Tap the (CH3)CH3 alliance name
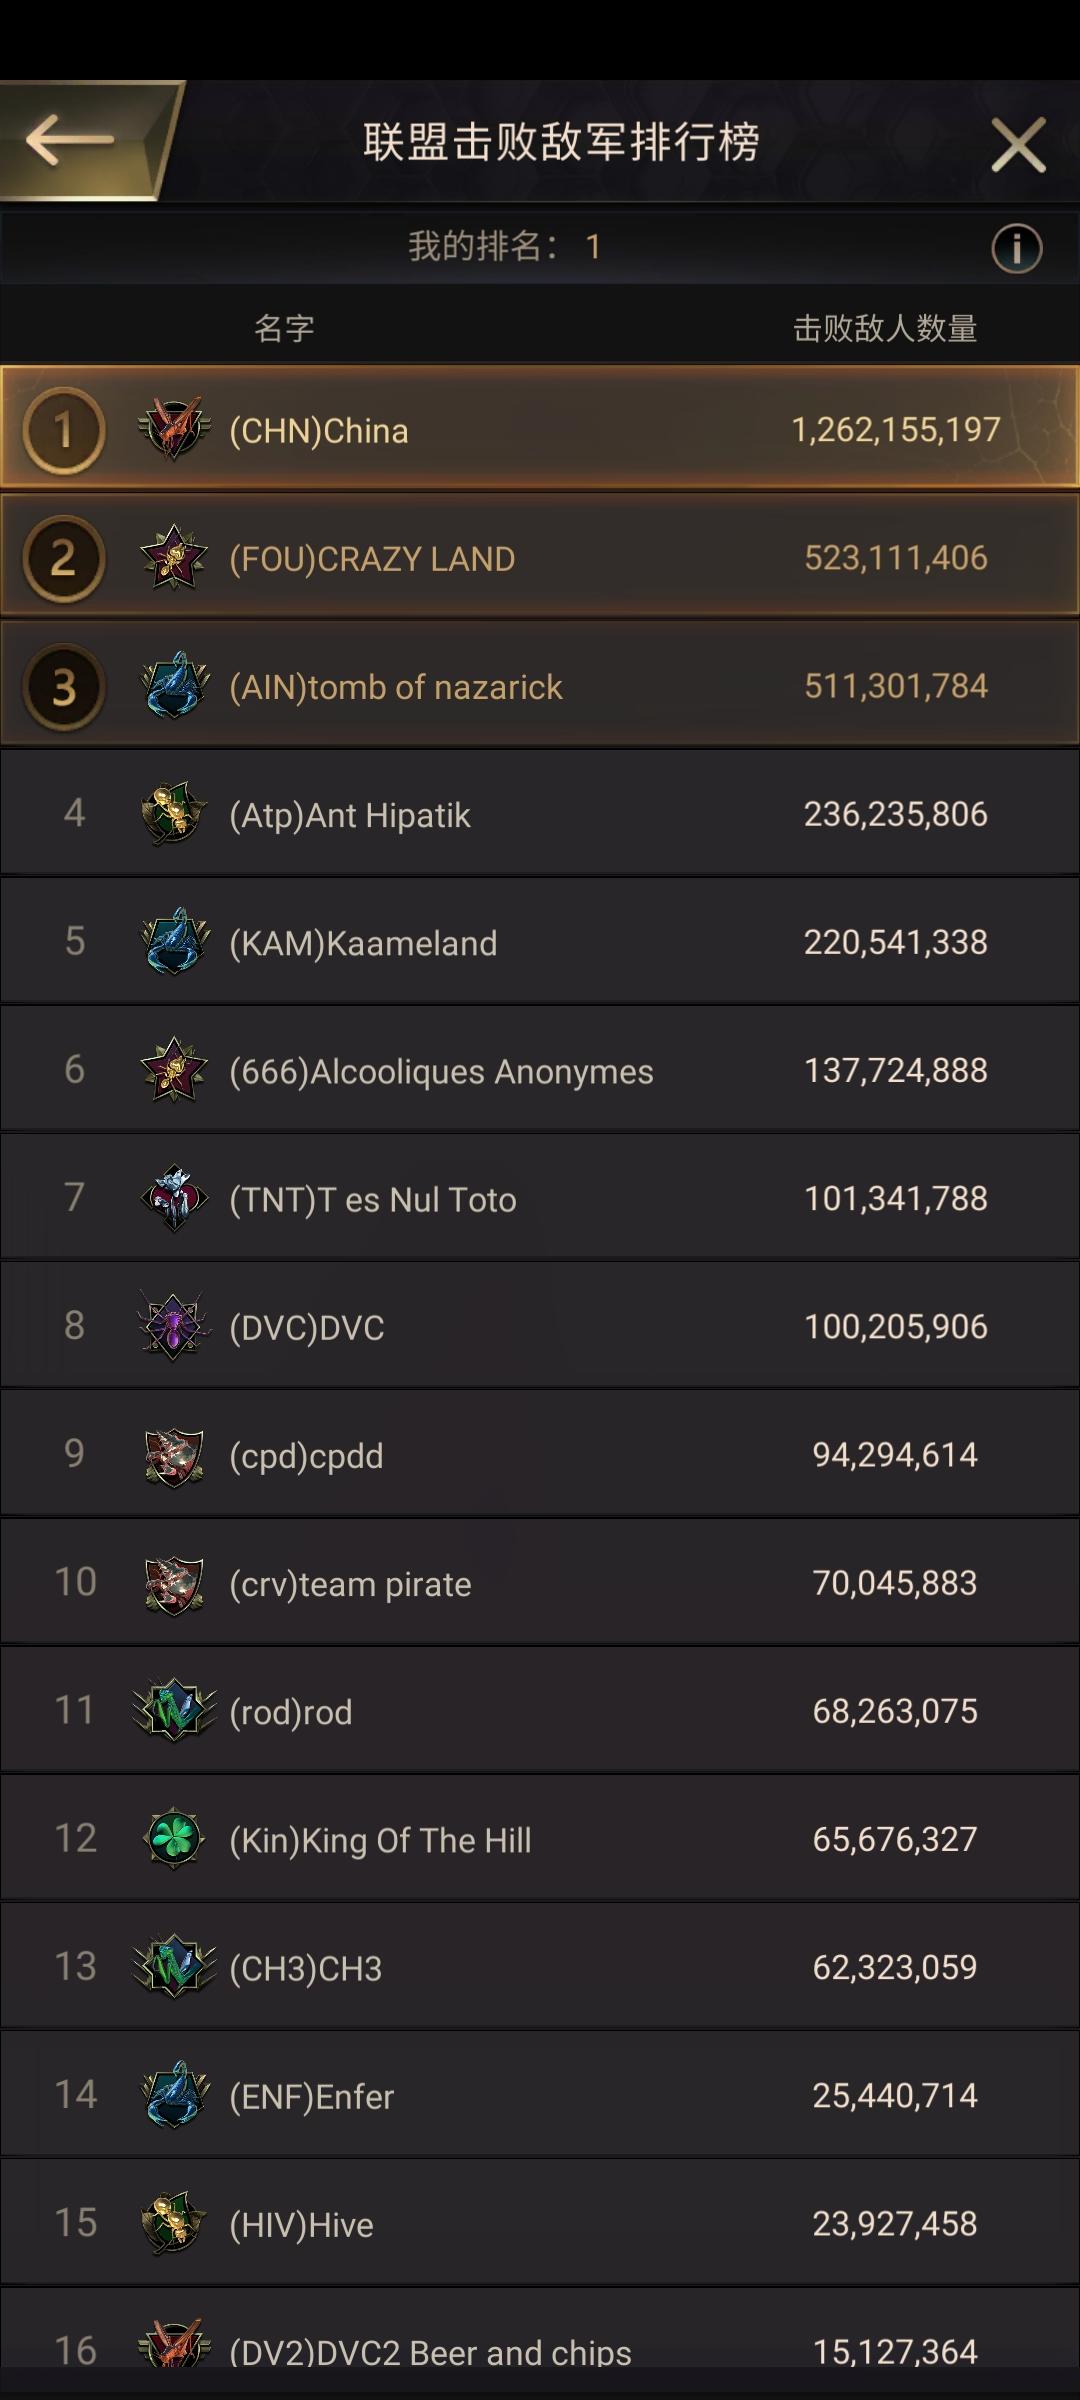This screenshot has width=1080, height=2400. [x=306, y=1968]
